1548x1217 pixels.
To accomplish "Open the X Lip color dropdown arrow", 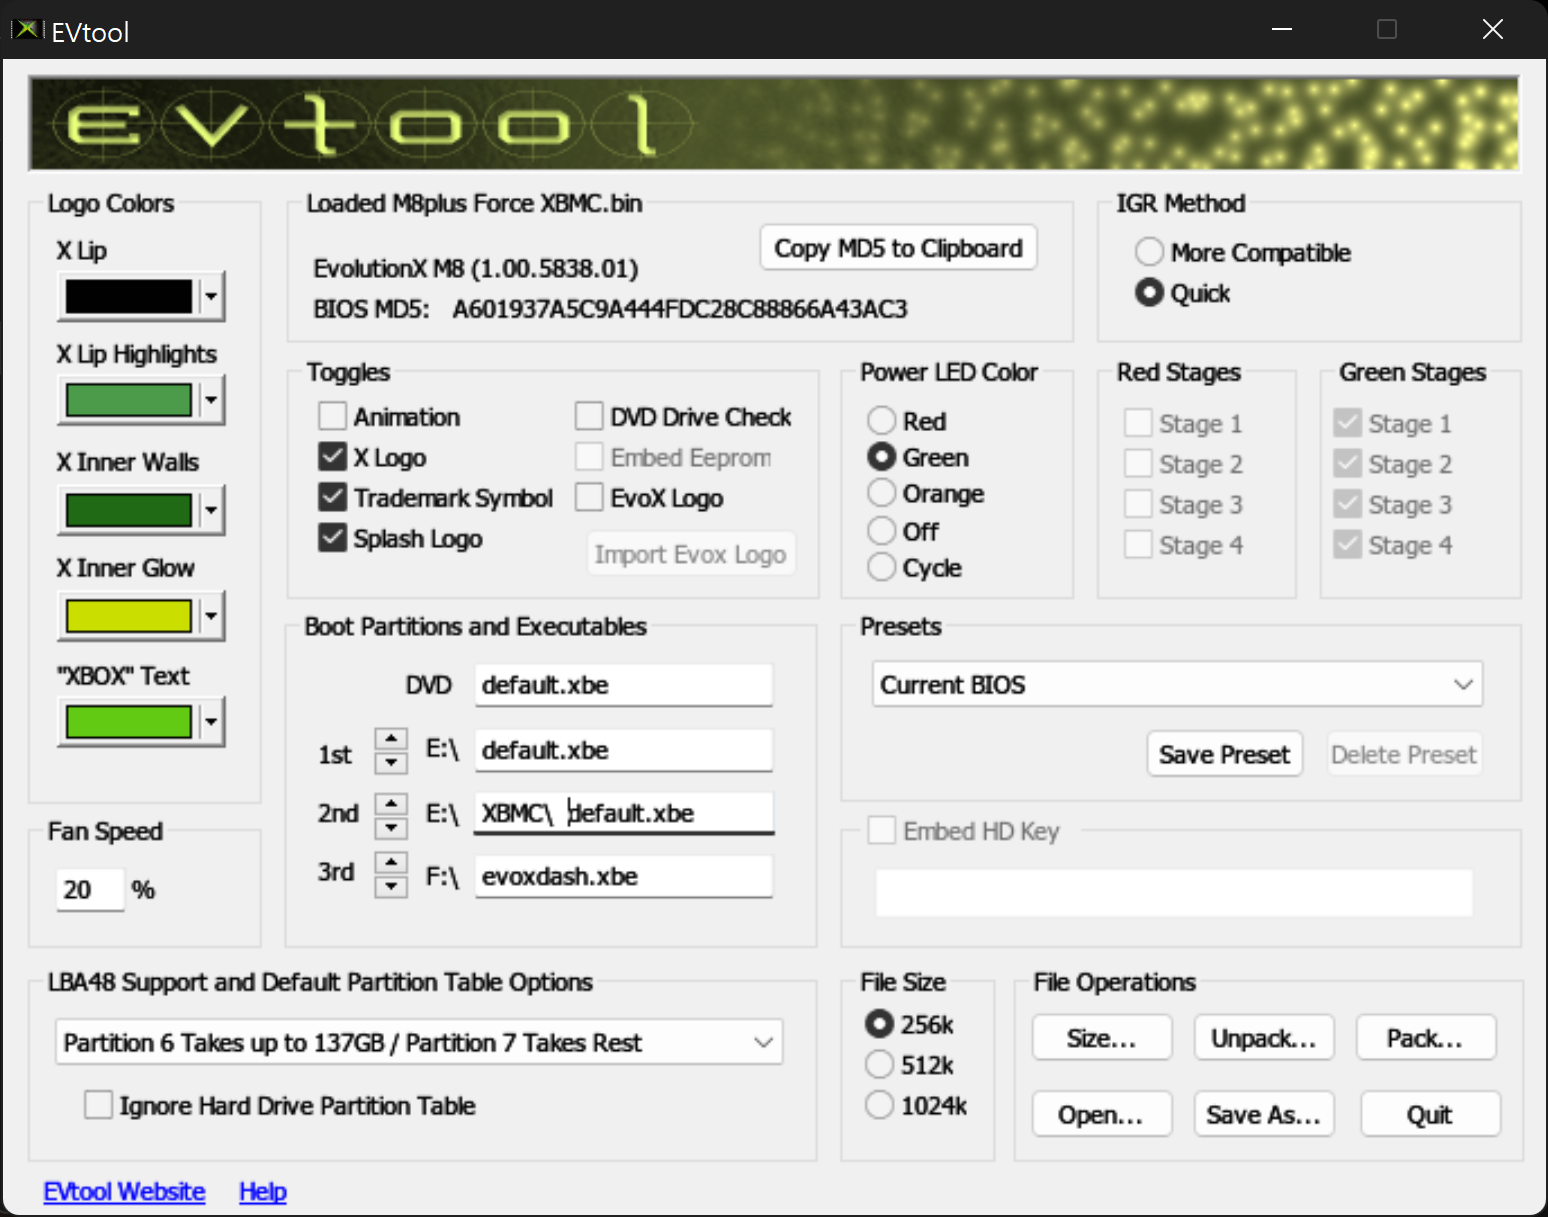I will [x=211, y=296].
